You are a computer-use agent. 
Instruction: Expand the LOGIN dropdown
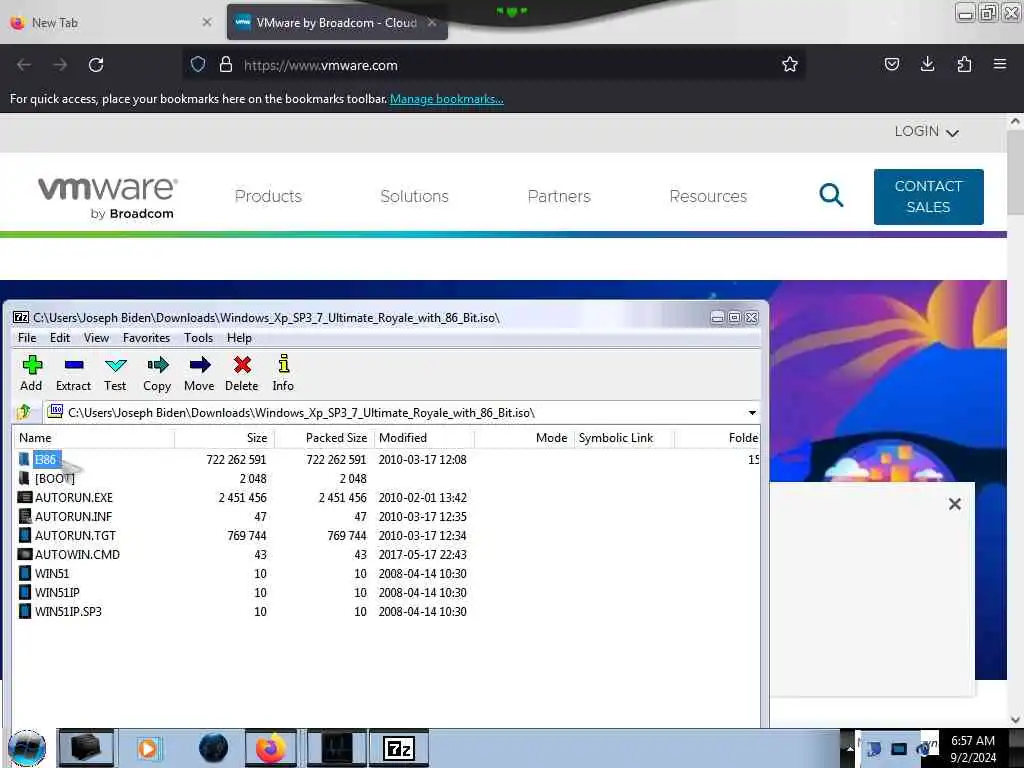pyautogui.click(x=926, y=131)
